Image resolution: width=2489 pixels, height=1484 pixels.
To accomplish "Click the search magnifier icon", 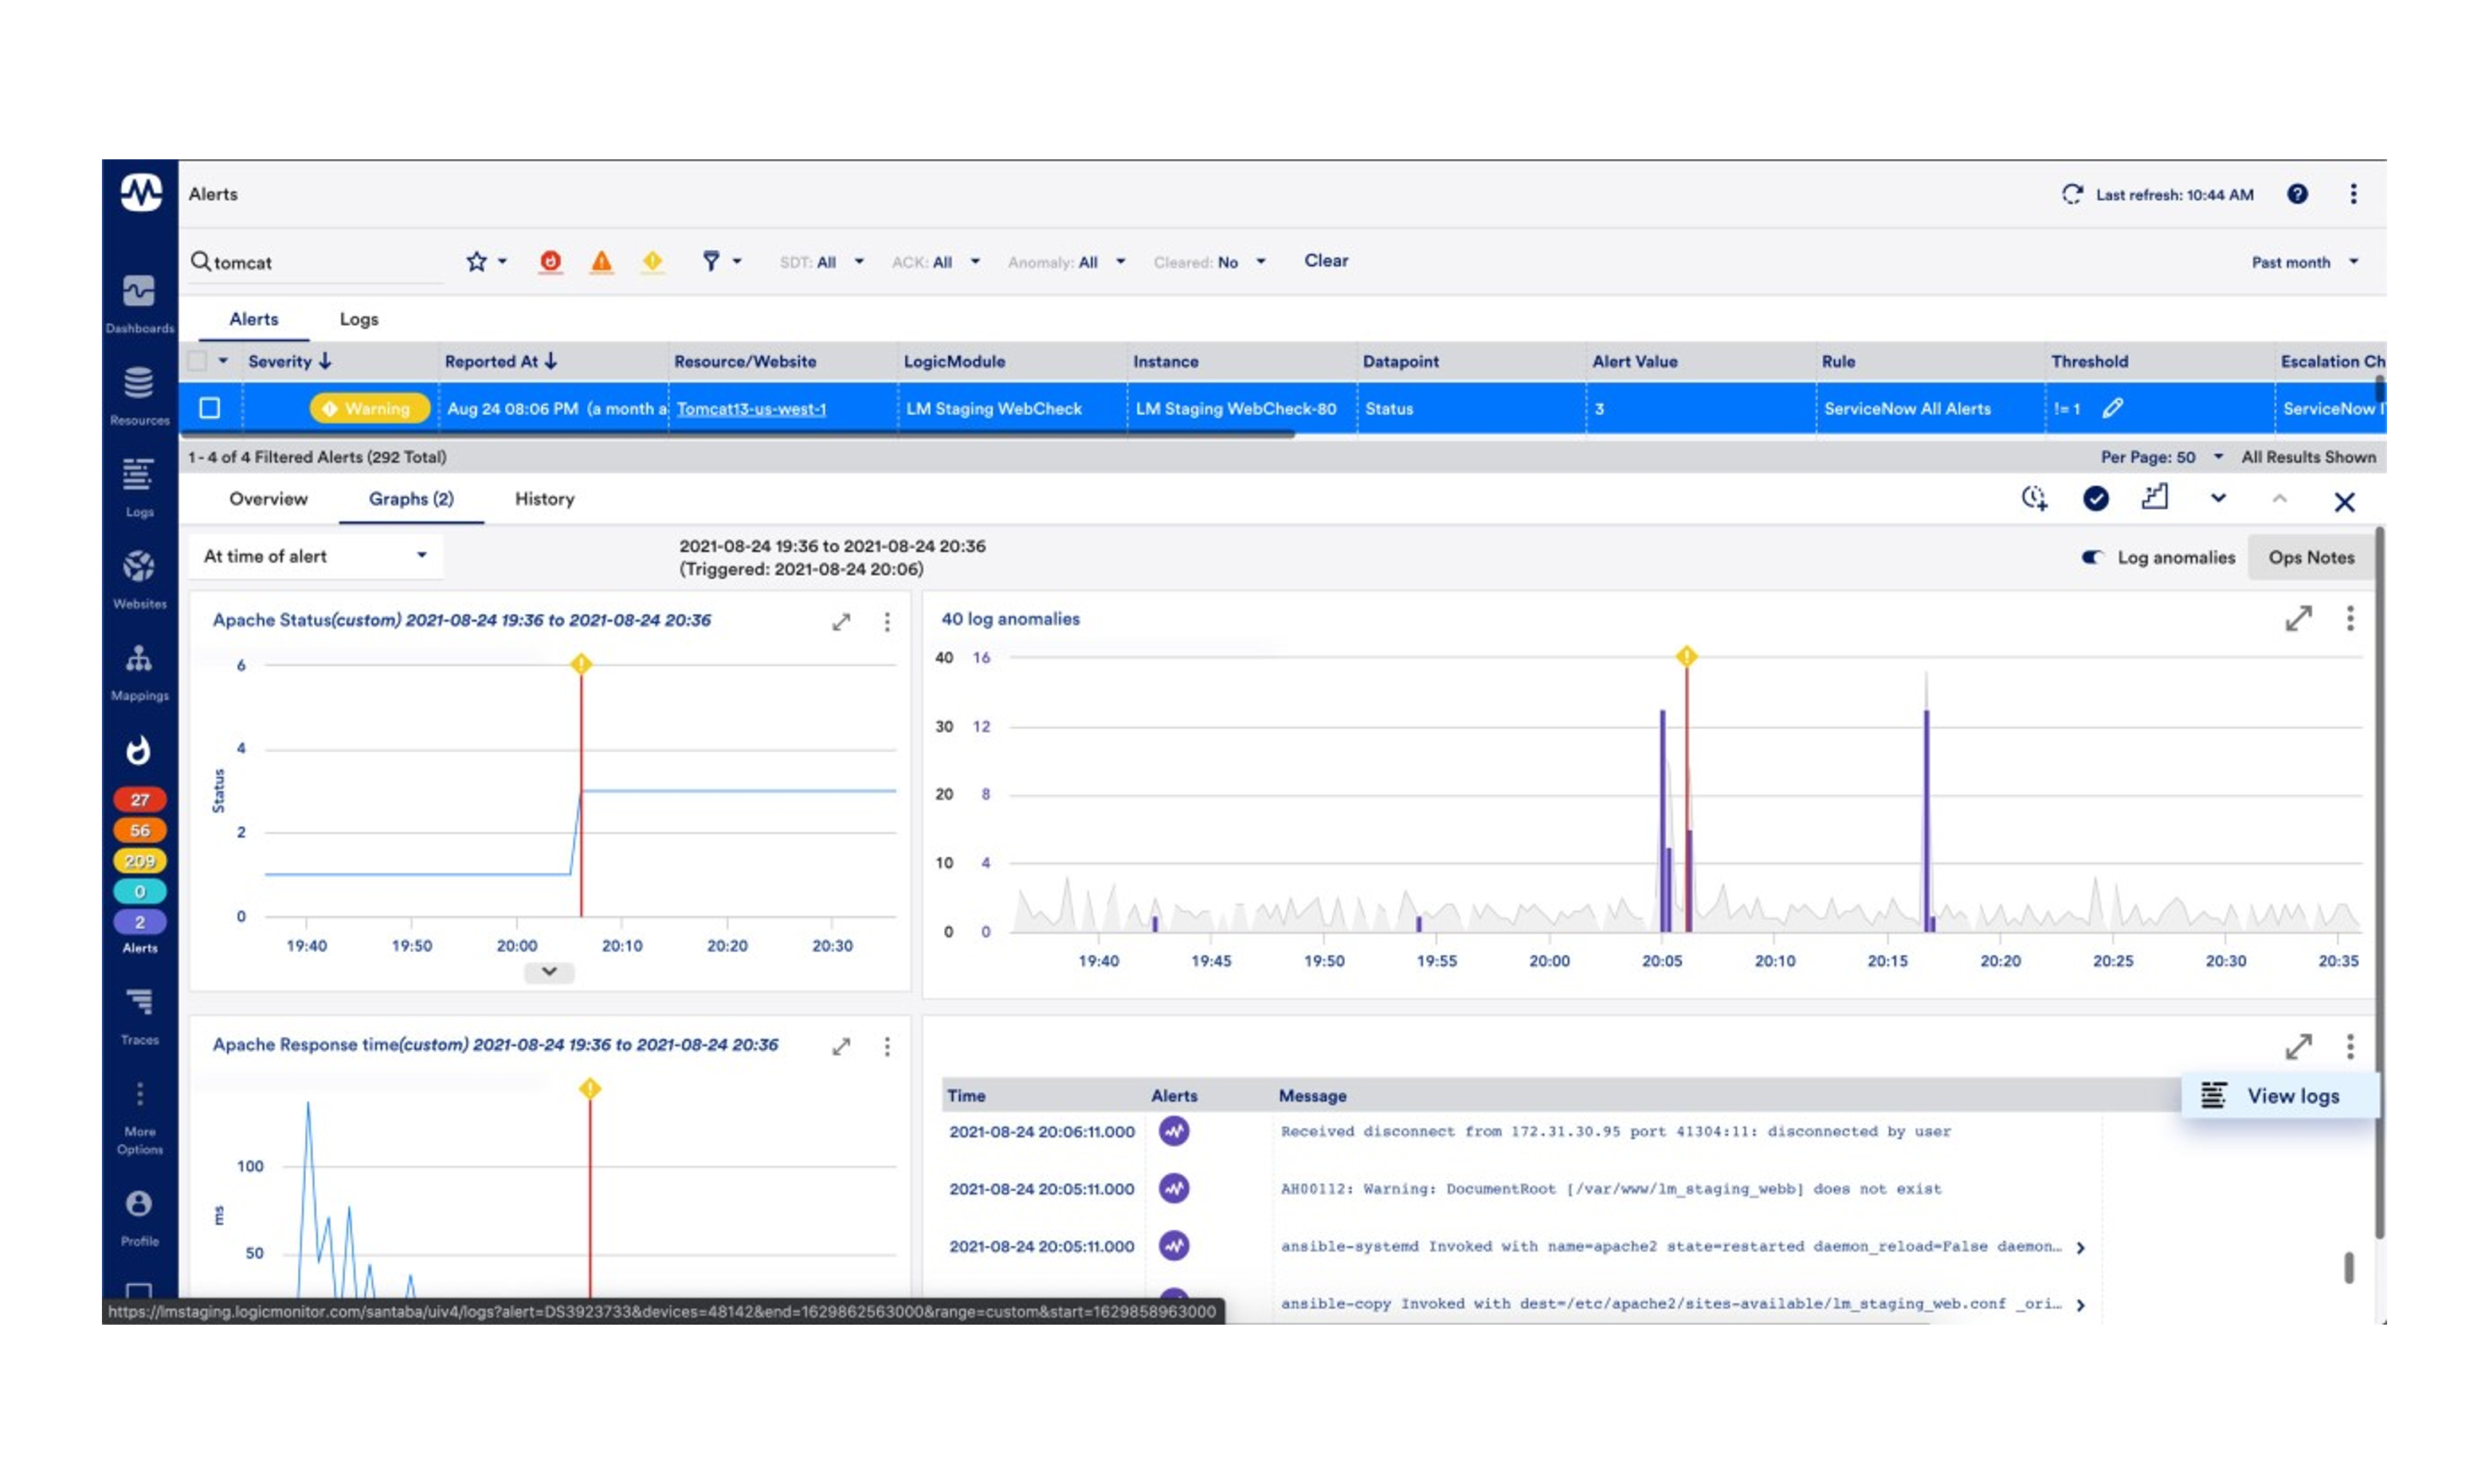I will pyautogui.click(x=200, y=261).
